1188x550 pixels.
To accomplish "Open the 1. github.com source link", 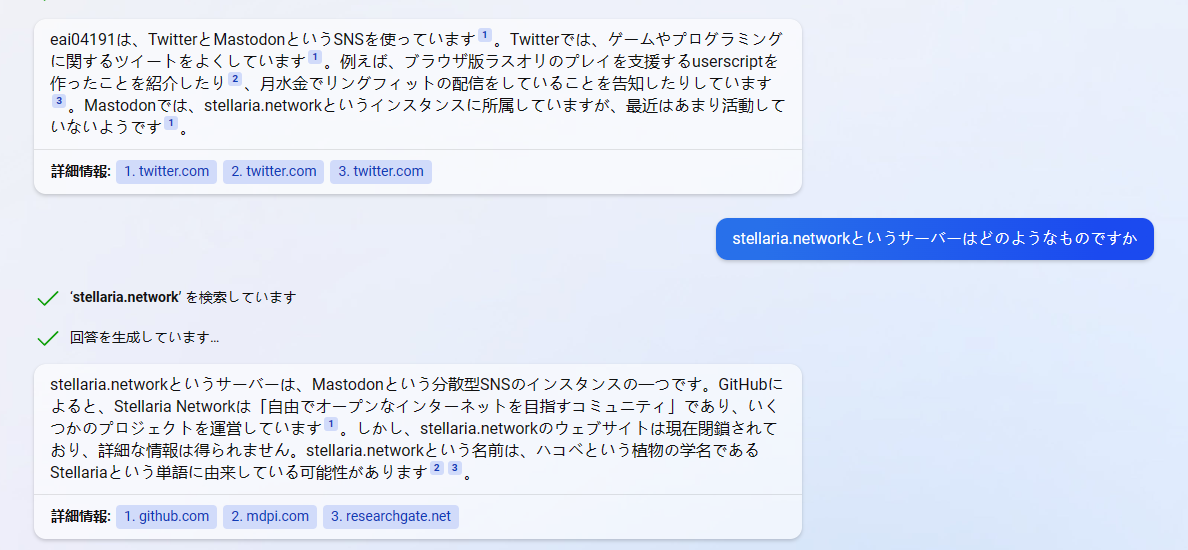I will [x=167, y=517].
